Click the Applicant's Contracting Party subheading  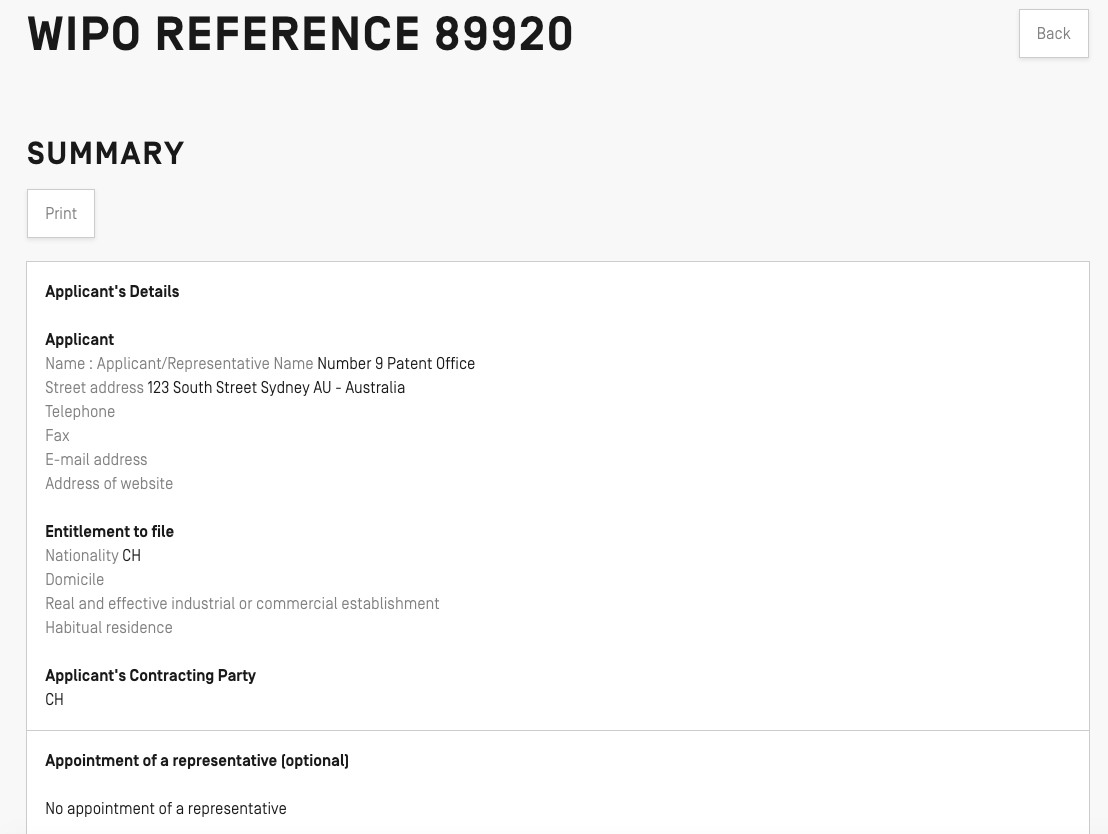pos(150,676)
